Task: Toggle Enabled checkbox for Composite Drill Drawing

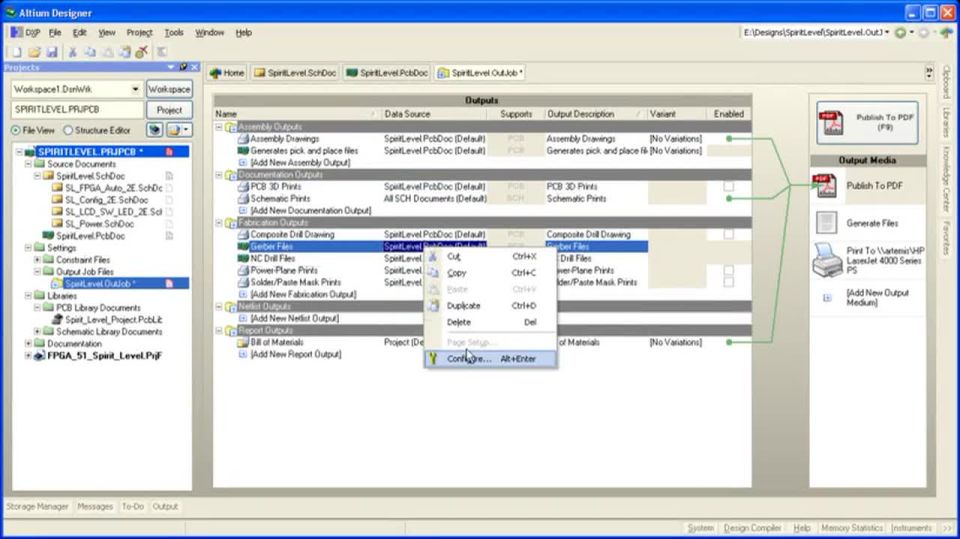Action: 729,234
